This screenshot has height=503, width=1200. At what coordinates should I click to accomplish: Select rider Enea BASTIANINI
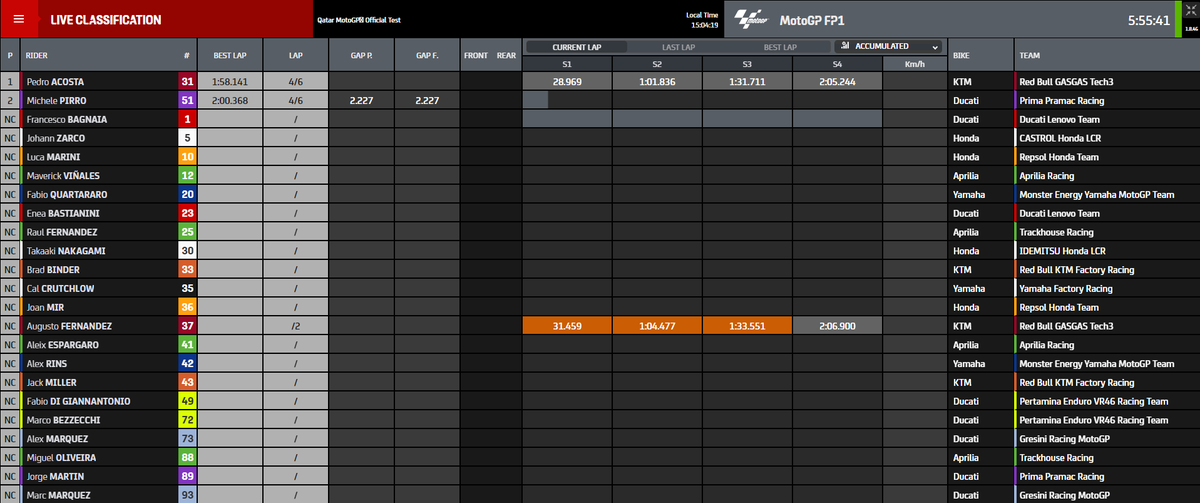[62, 213]
